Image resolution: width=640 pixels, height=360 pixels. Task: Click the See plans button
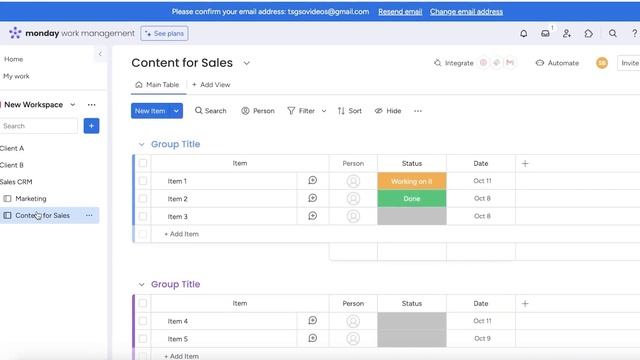point(164,33)
